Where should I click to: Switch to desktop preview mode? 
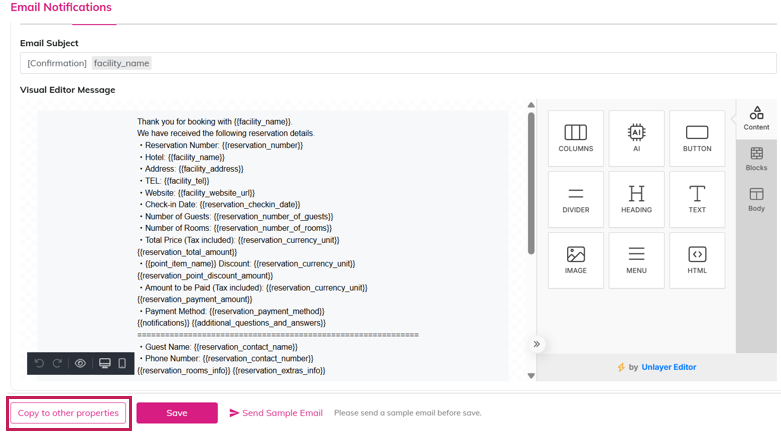pyautogui.click(x=105, y=364)
